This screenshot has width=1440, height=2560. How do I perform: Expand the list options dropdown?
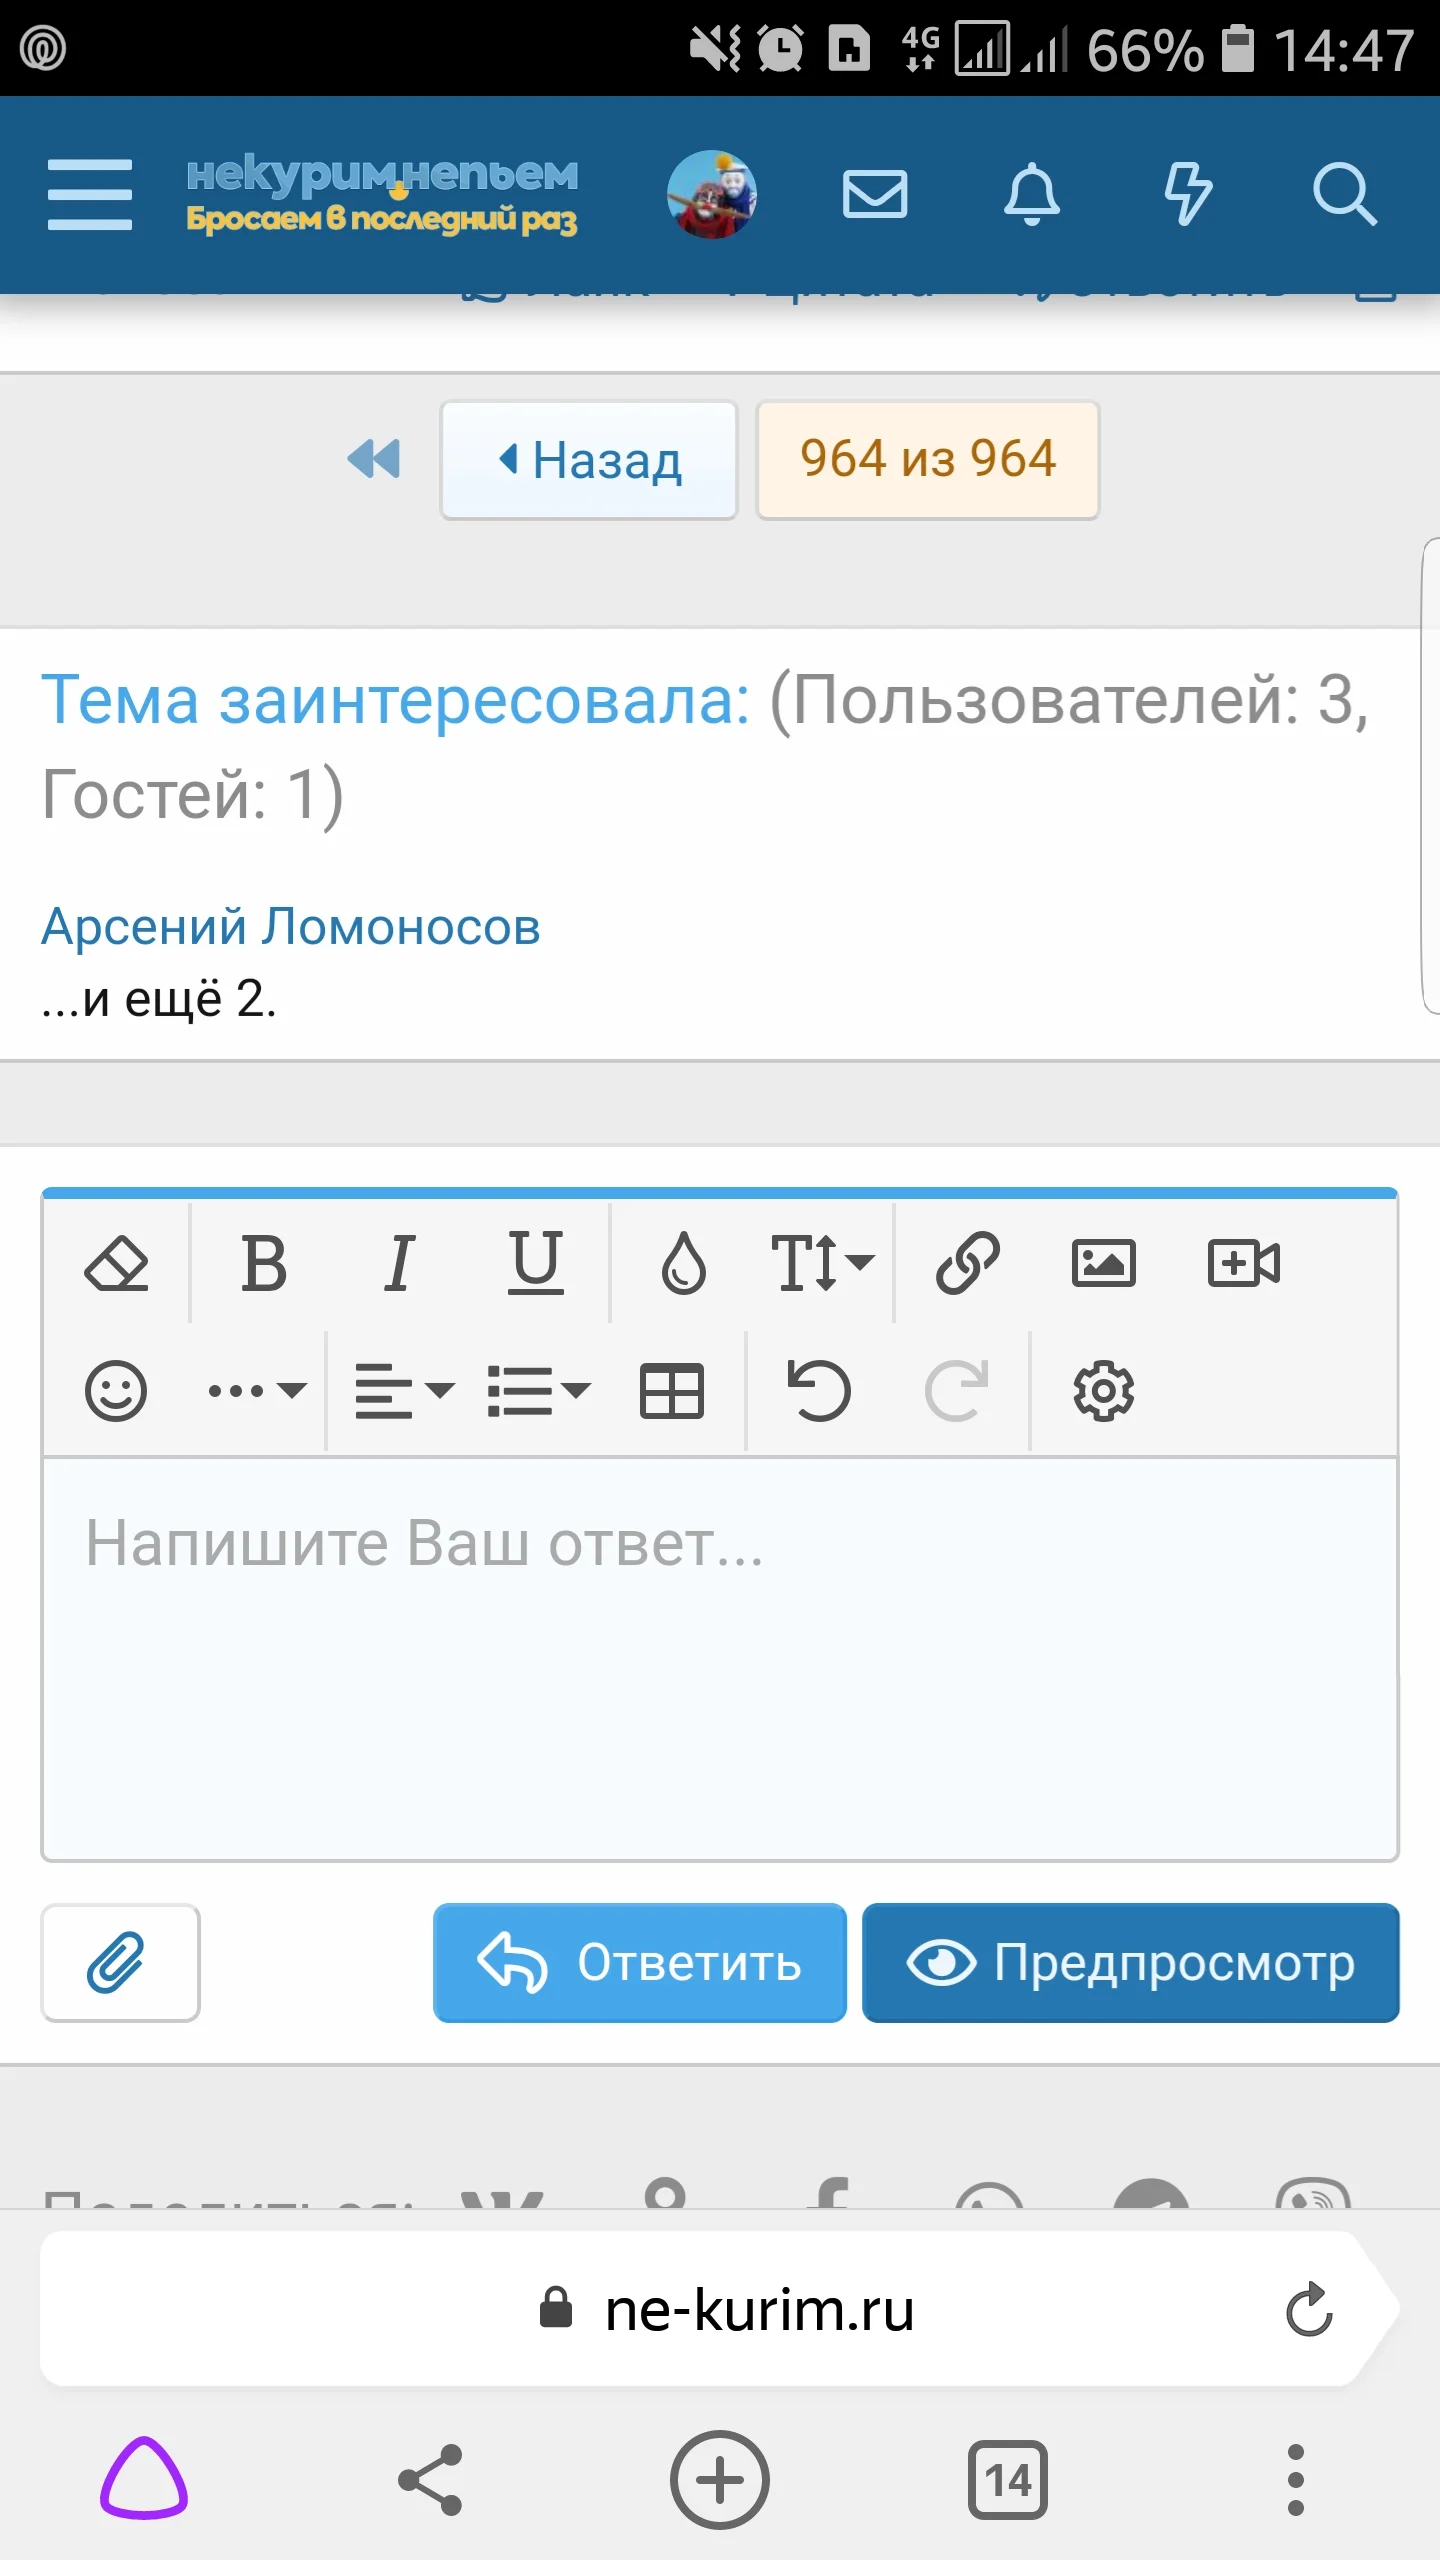coord(539,1390)
